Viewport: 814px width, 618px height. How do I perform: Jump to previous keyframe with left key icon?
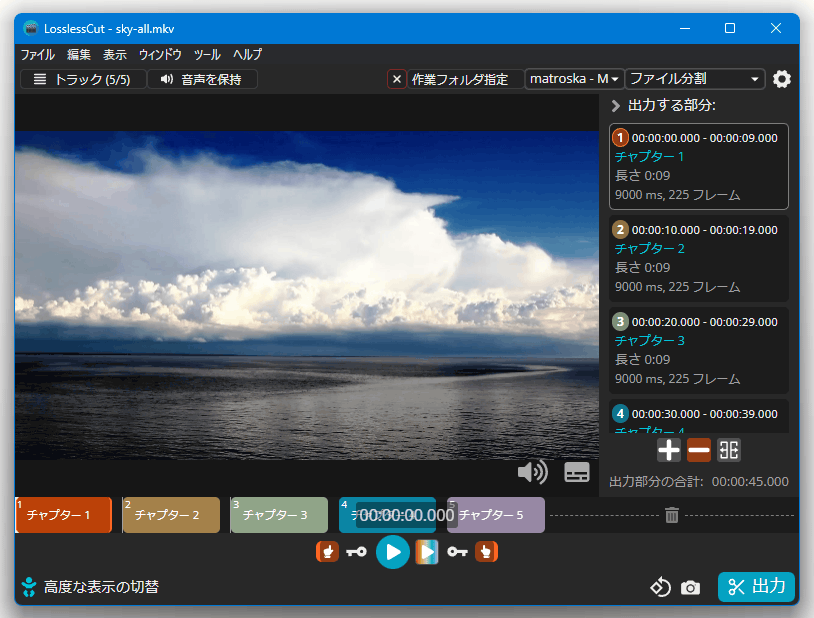click(356, 552)
